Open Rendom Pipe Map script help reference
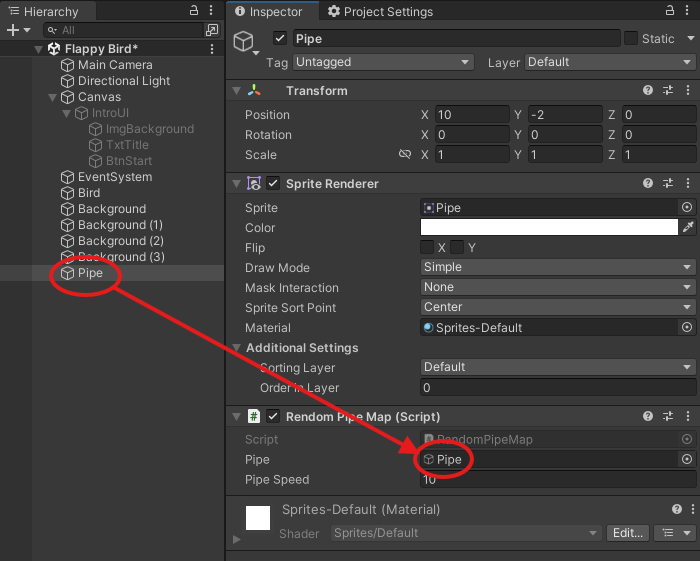 coord(648,416)
